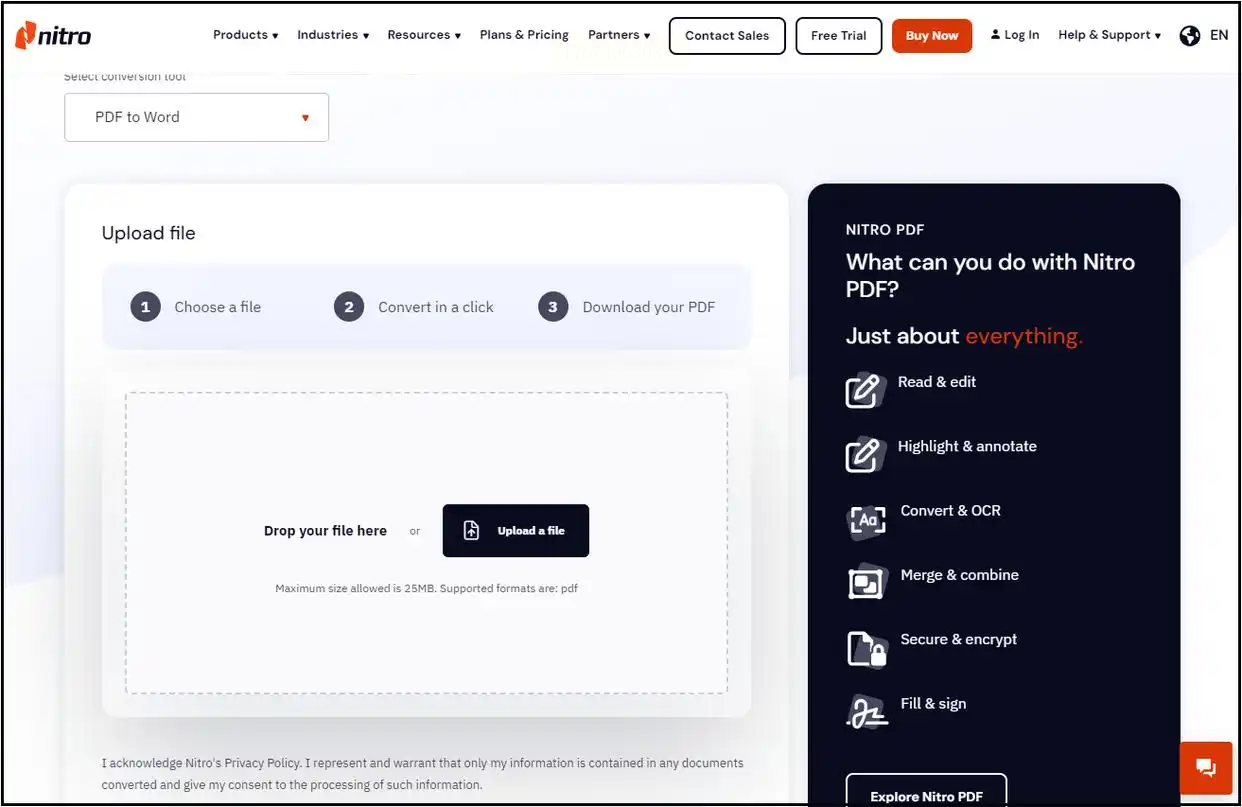Open the globe language selector icon
Viewport: 1242px width, 807px height.
(x=1189, y=35)
